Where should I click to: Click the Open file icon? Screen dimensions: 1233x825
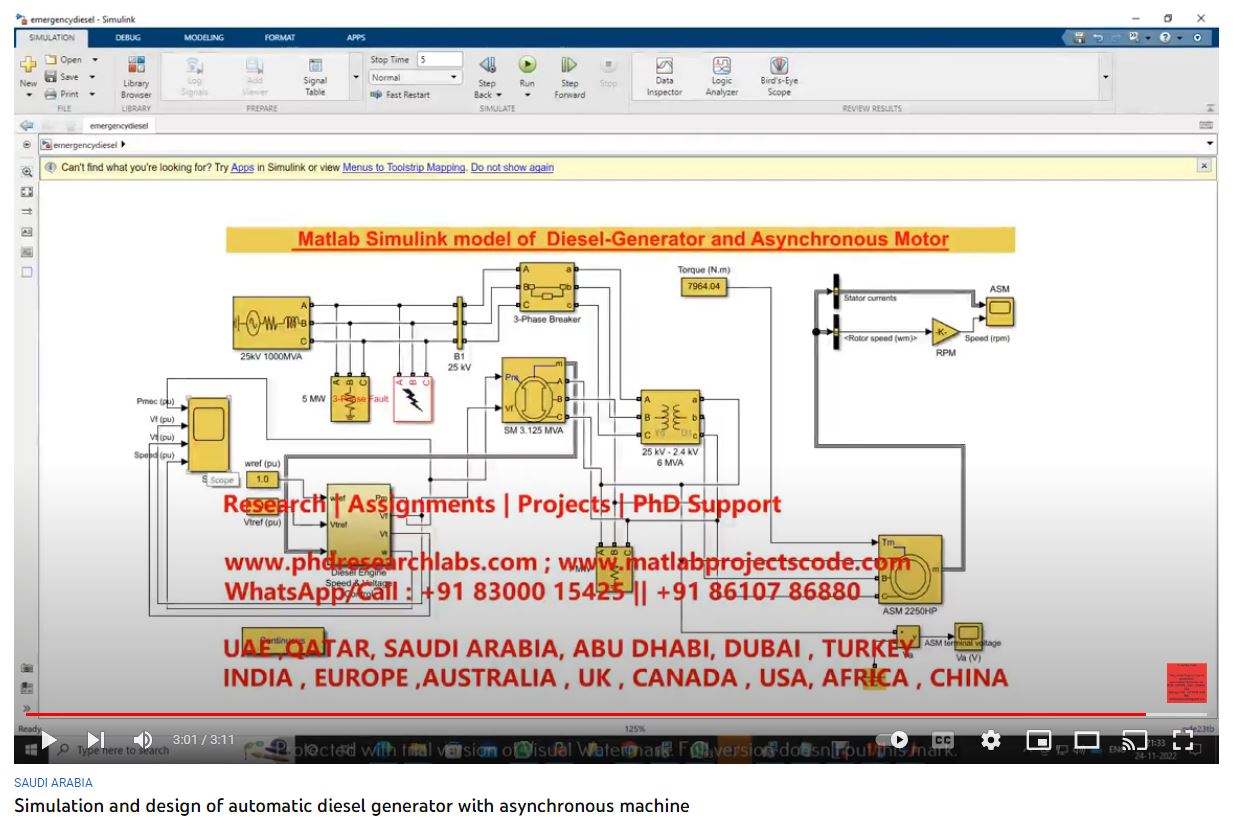[x=50, y=60]
